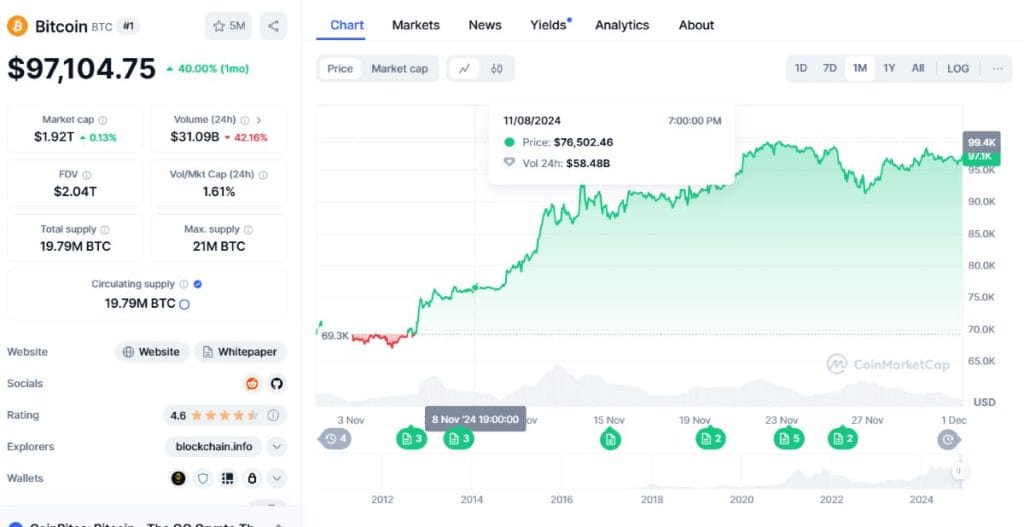Switch to candlestick chart view
This screenshot has height=527, width=1024.
point(496,69)
